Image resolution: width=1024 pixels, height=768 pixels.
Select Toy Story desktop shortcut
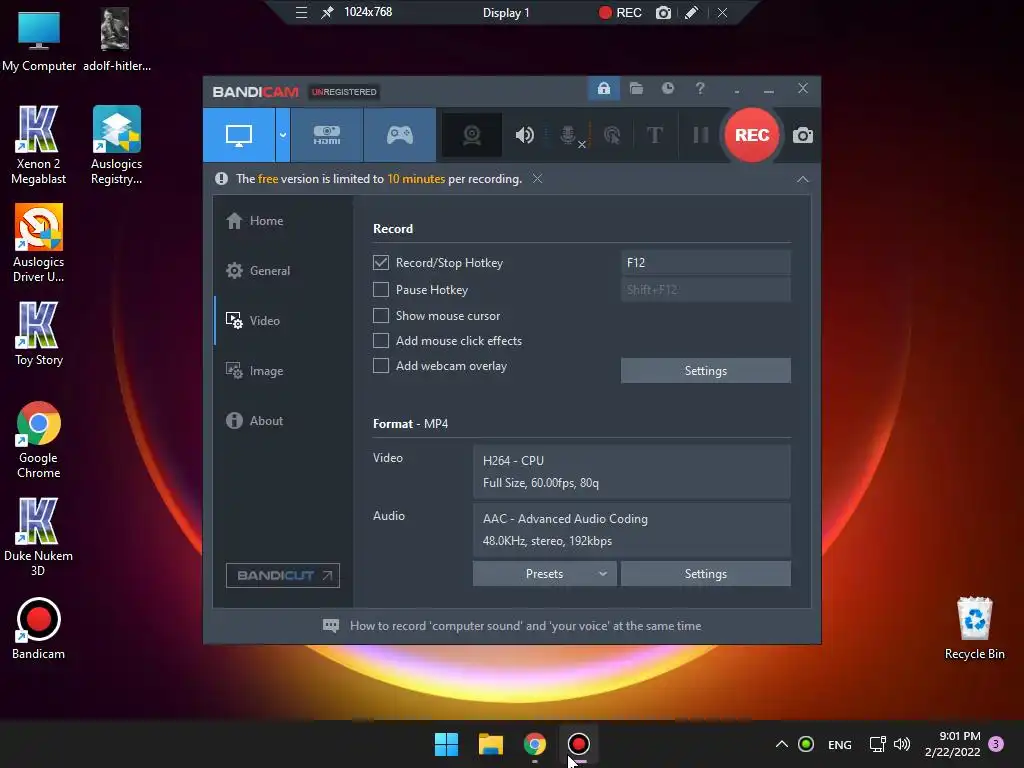[x=39, y=334]
